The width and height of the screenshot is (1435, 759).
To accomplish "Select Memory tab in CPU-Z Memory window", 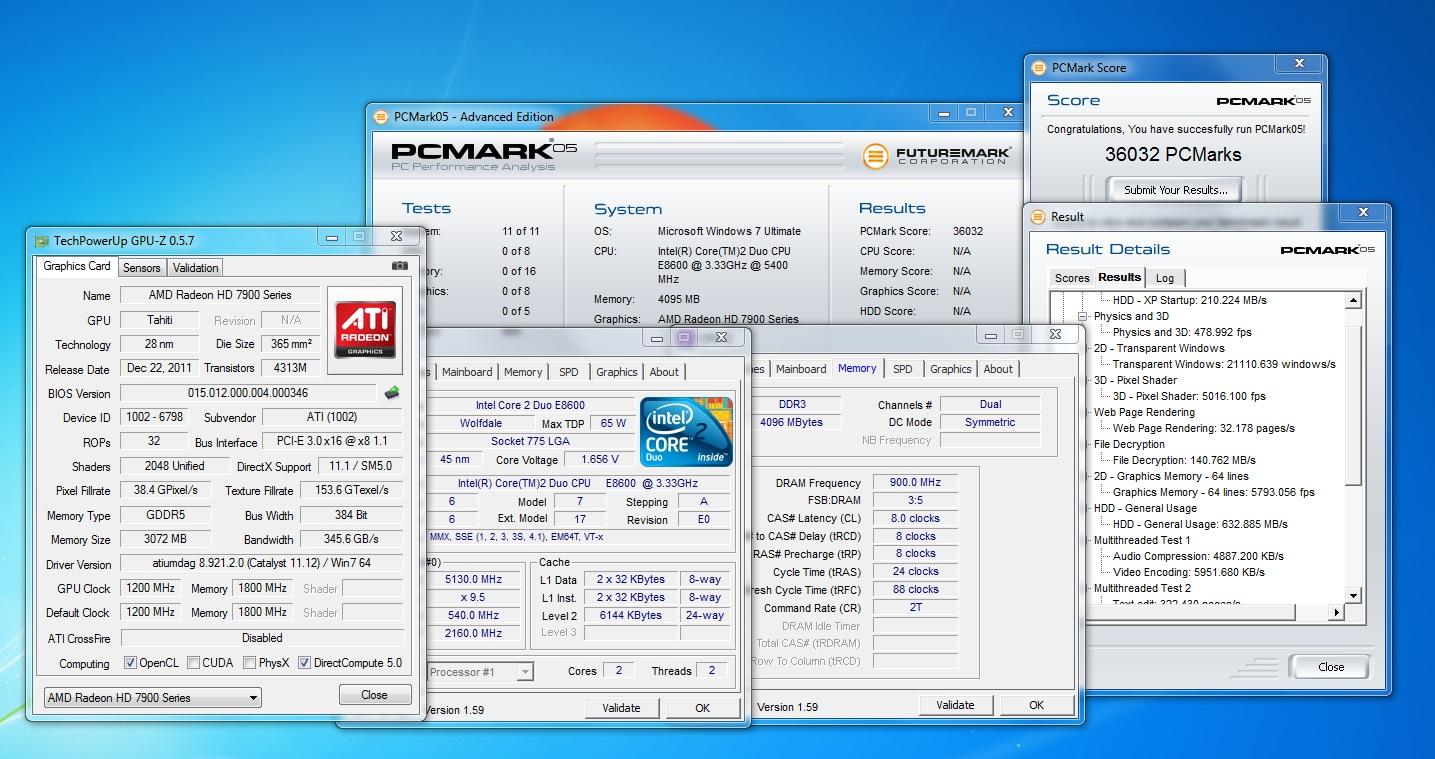I will coord(857,368).
